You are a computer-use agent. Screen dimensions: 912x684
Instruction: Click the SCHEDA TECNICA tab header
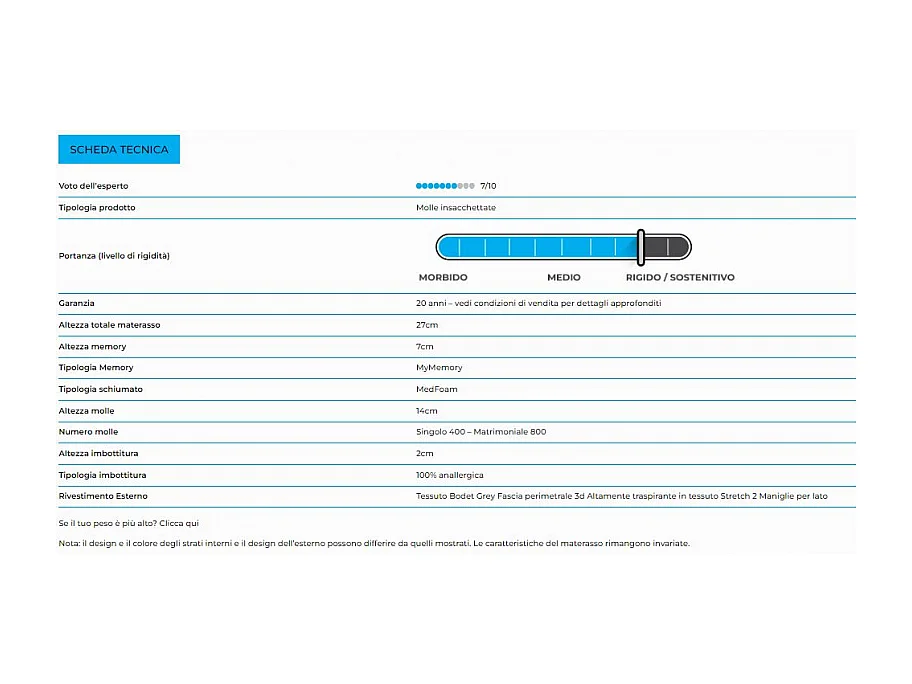(119, 150)
